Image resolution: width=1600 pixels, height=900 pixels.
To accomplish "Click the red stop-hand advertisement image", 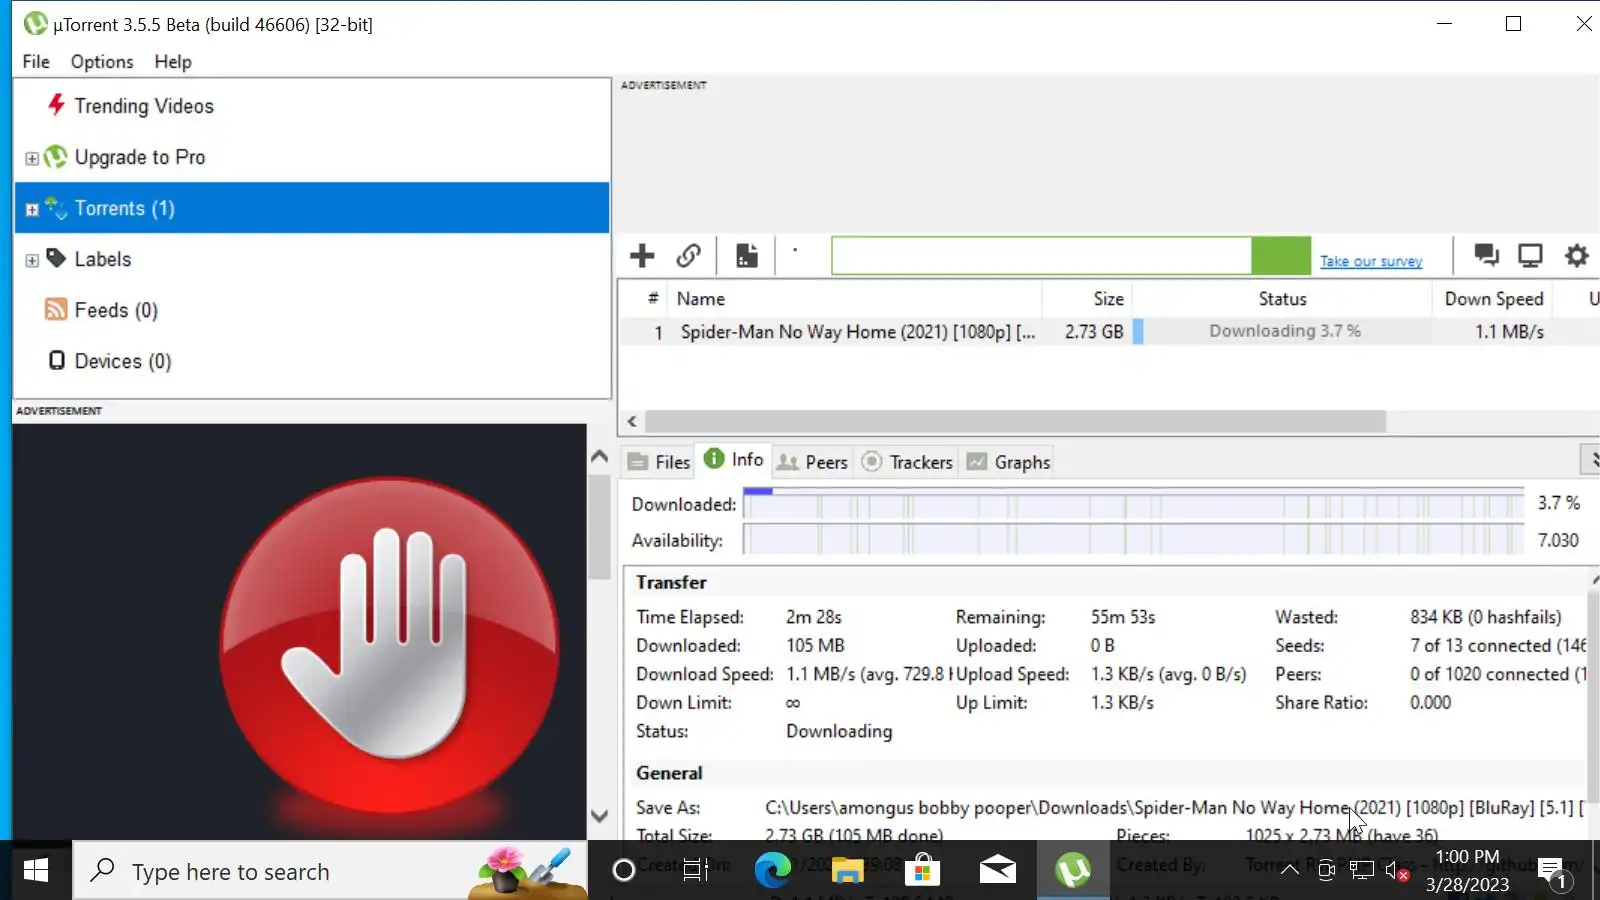I will (389, 645).
